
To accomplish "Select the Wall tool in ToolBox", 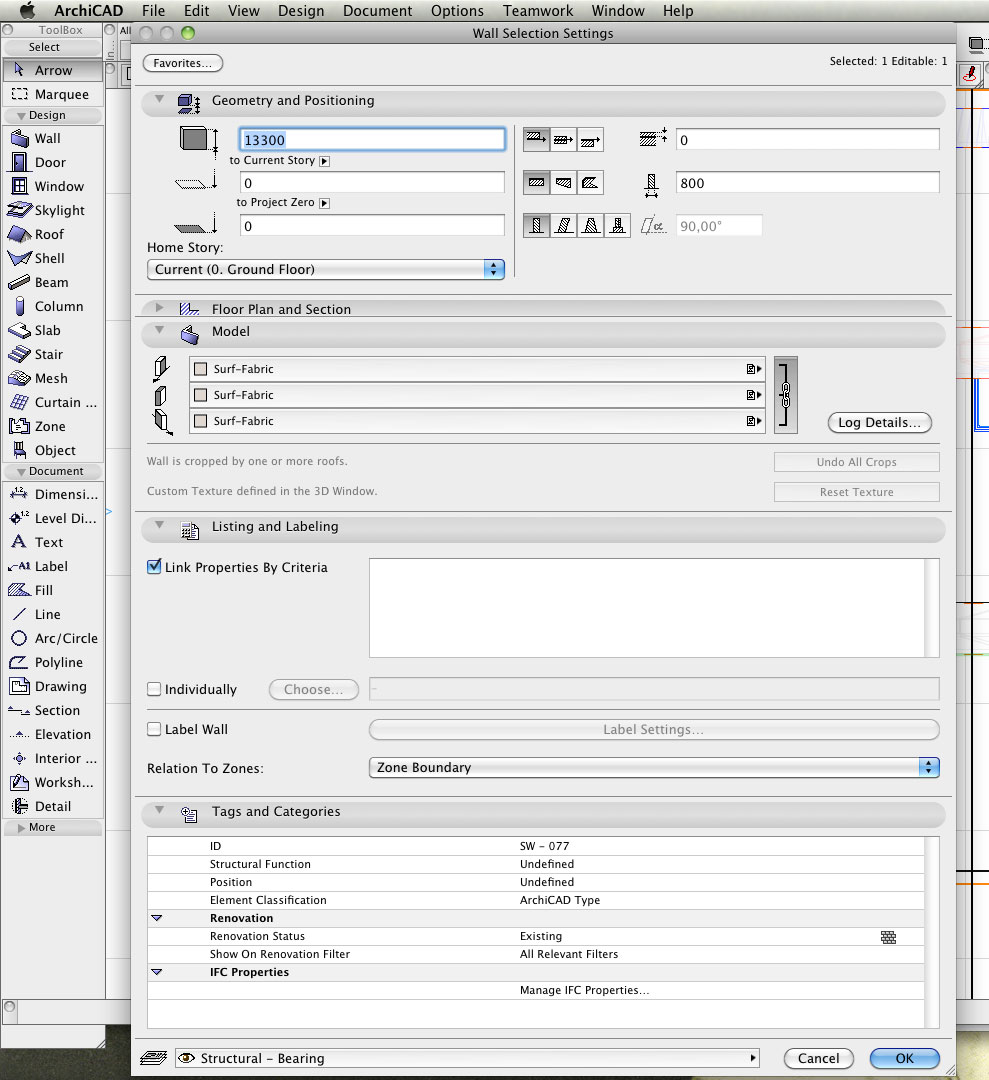I will (47, 139).
